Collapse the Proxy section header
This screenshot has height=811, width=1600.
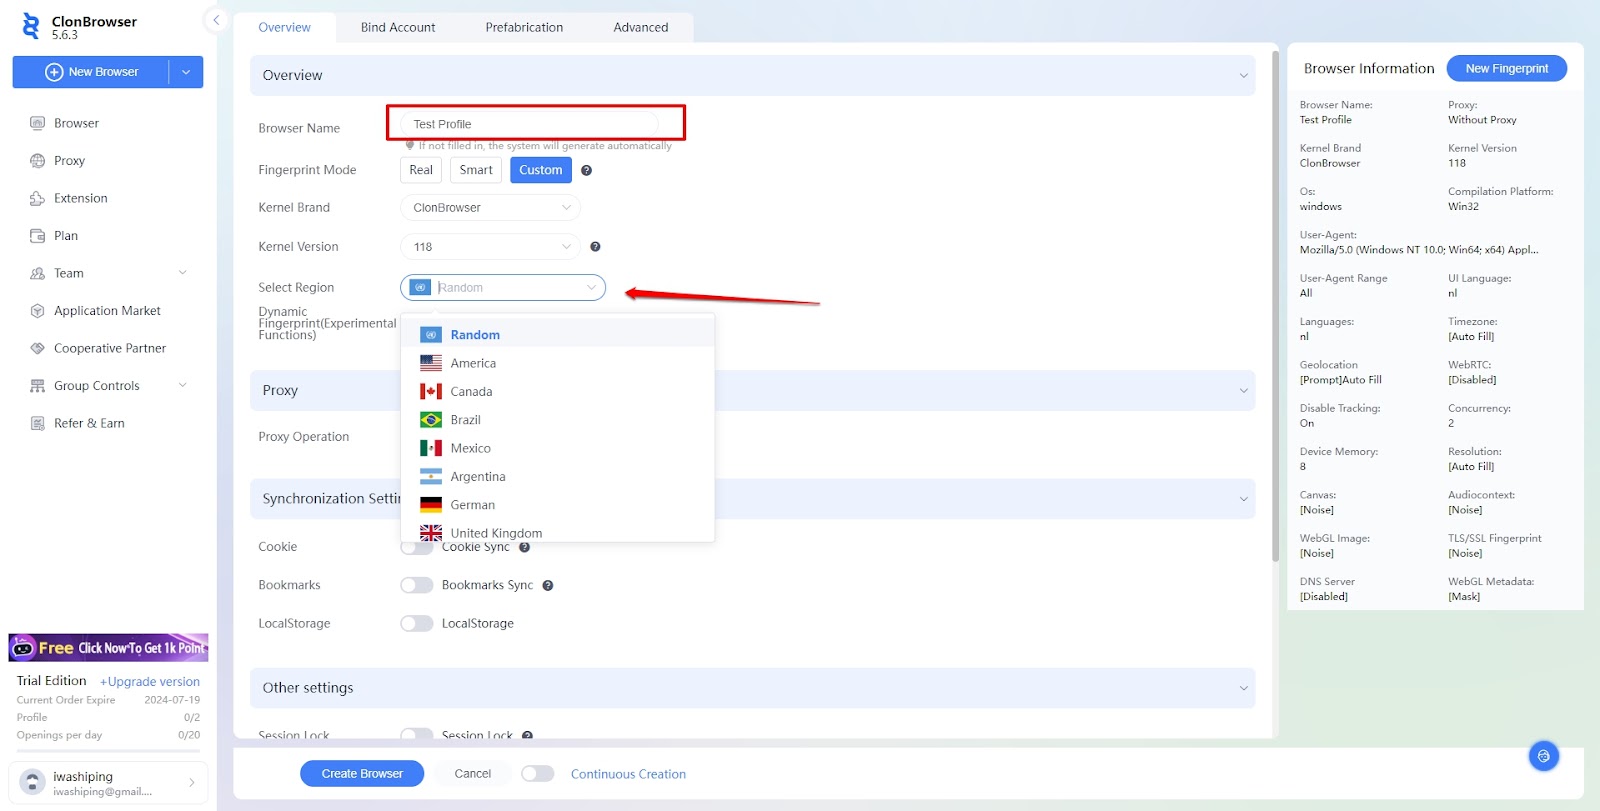[x=752, y=390]
